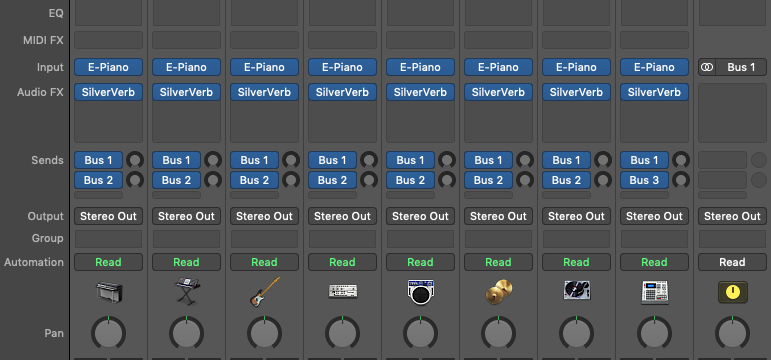The height and width of the screenshot is (360, 771).
Task: Open Stereo Out output on the electric piano channel
Action: click(109, 216)
